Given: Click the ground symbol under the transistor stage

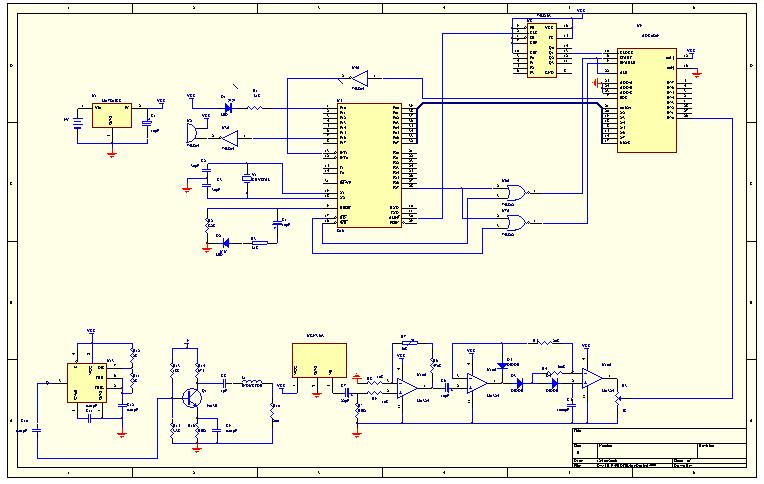Looking at the screenshot, I should (197, 450).
